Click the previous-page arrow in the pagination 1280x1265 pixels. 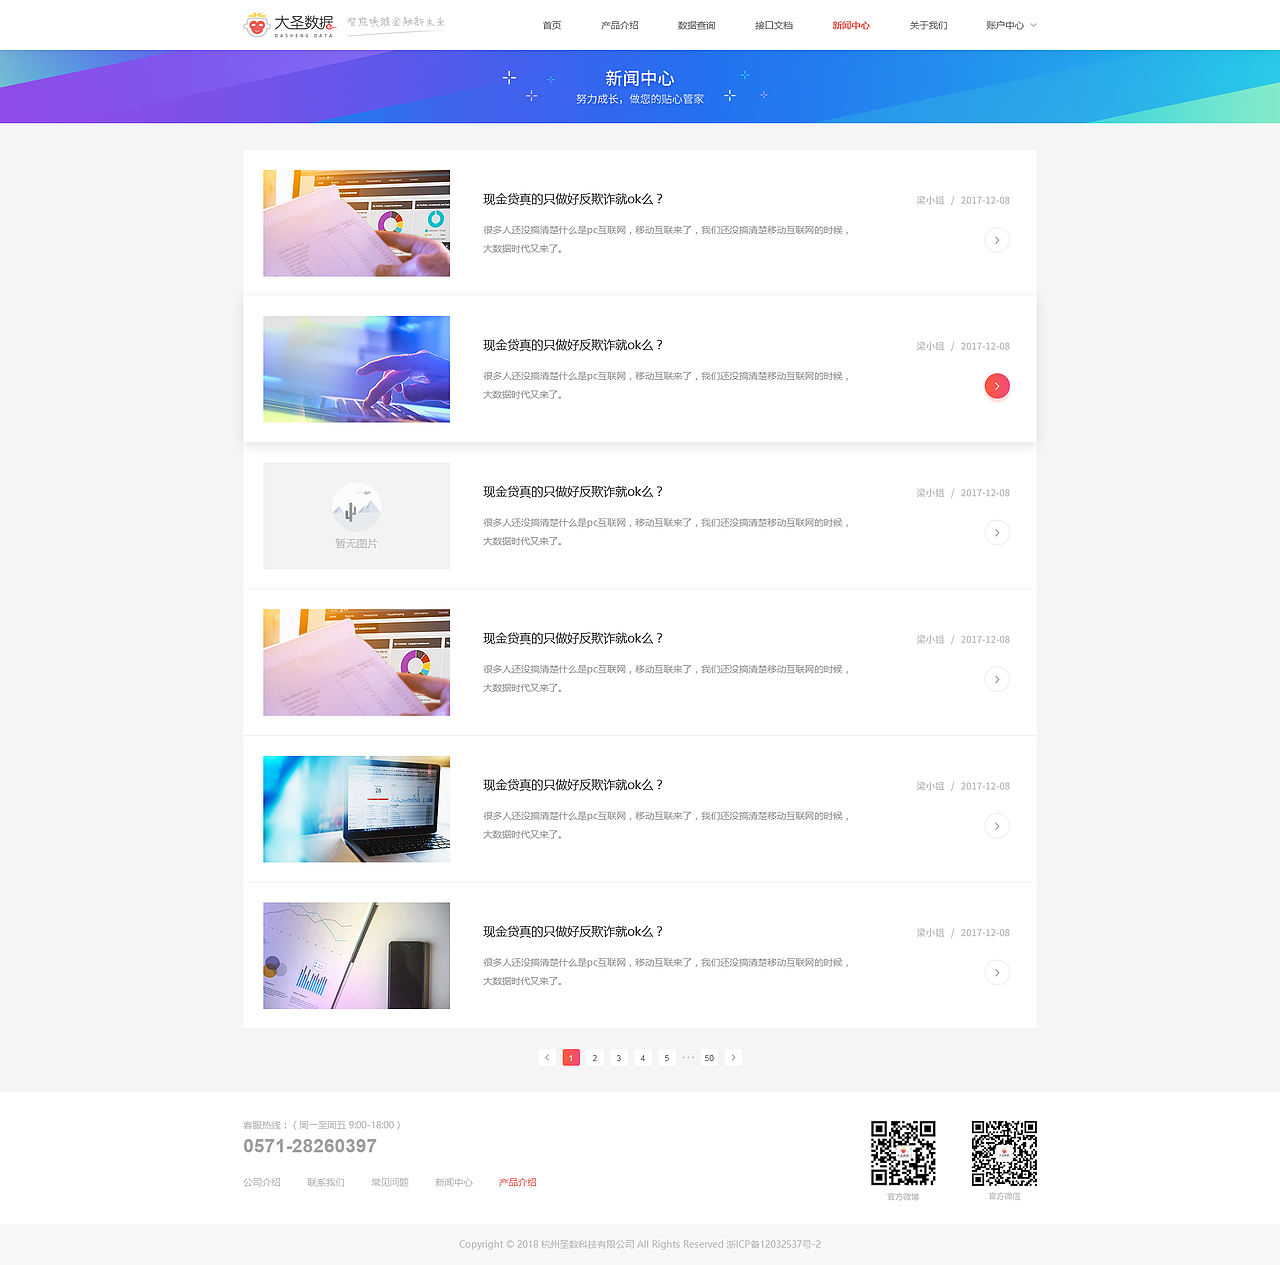coord(547,1057)
